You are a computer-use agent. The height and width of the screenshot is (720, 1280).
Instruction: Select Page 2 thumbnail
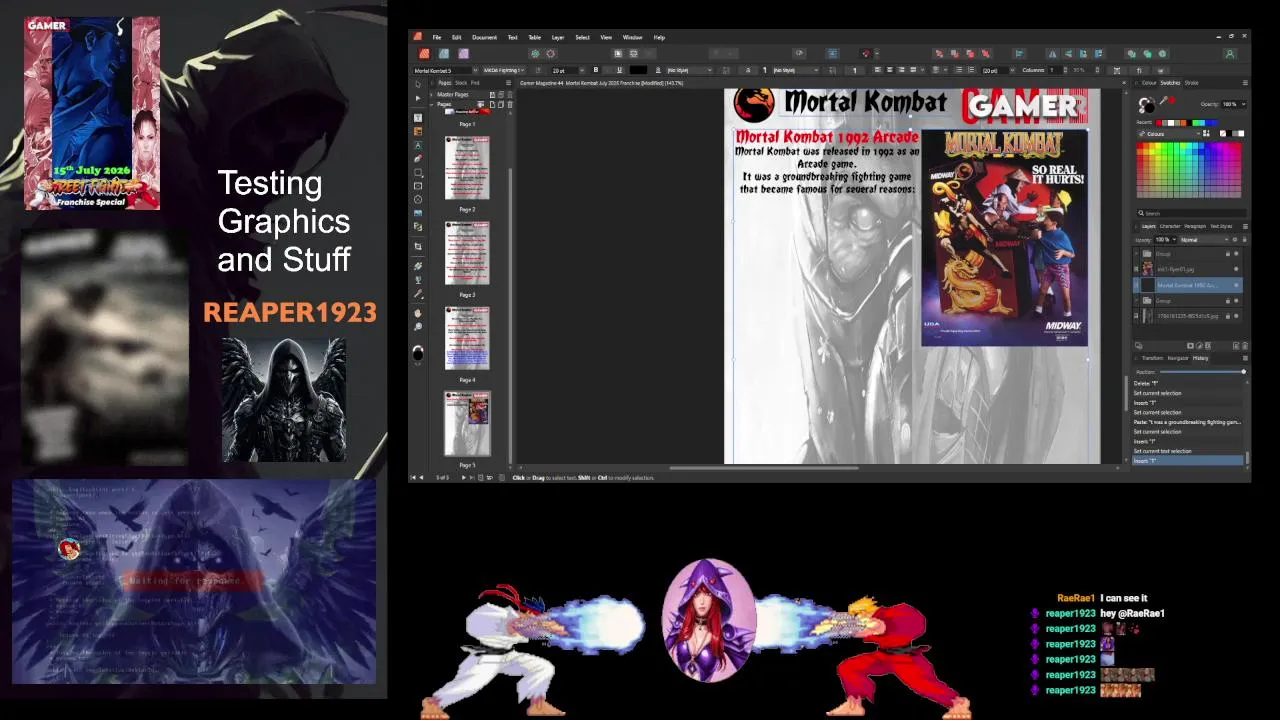coord(467,170)
